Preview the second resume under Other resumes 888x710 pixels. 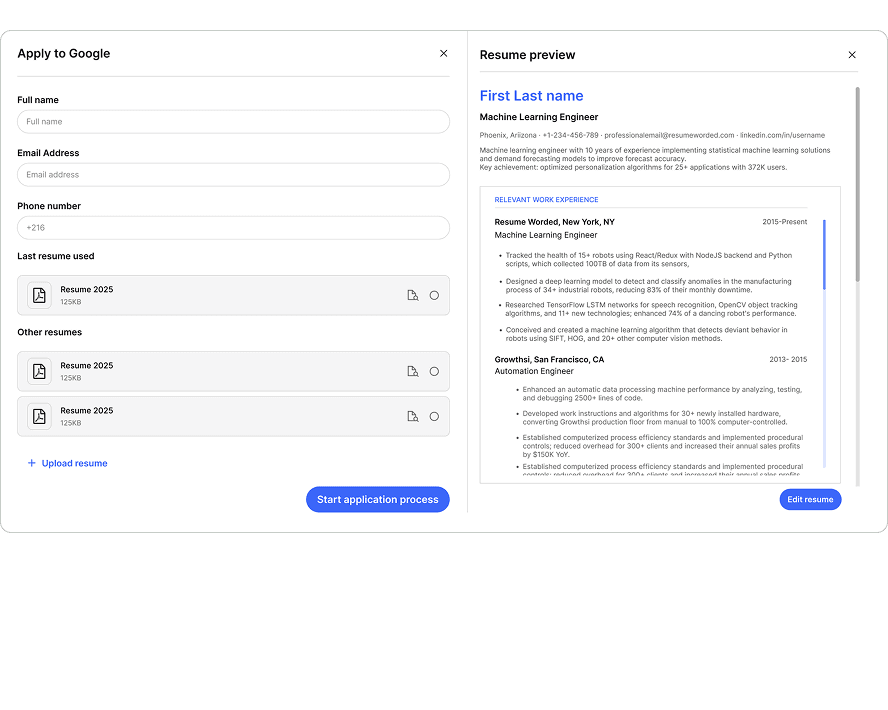click(x=413, y=417)
